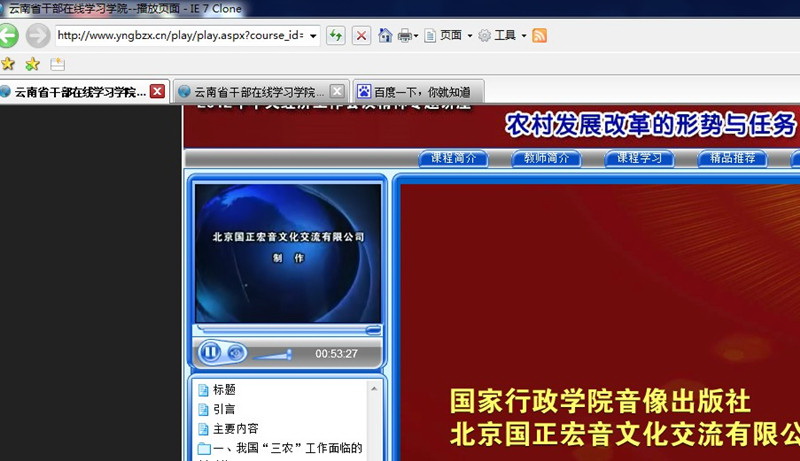Viewport: 800px width, 461px height.
Task: Adjust the player volume slider
Action: click(x=273, y=354)
